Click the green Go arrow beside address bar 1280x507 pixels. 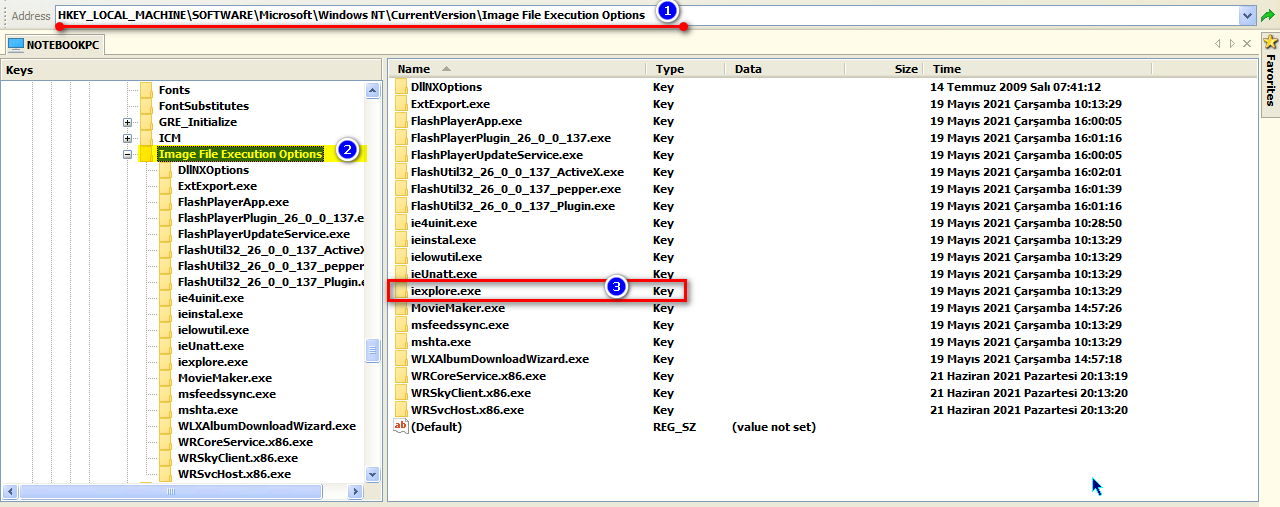point(1268,16)
